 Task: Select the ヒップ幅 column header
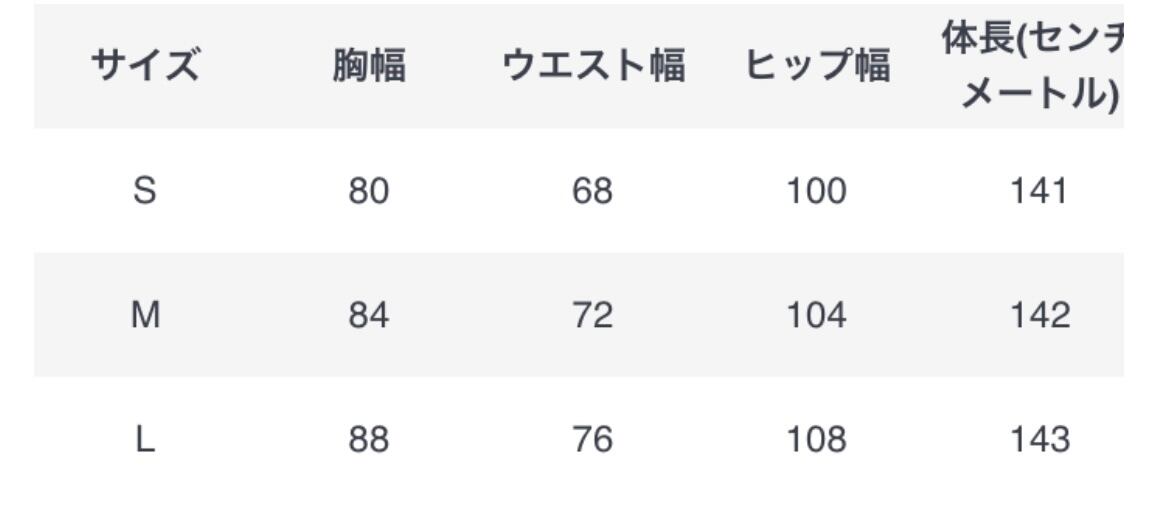(x=816, y=67)
